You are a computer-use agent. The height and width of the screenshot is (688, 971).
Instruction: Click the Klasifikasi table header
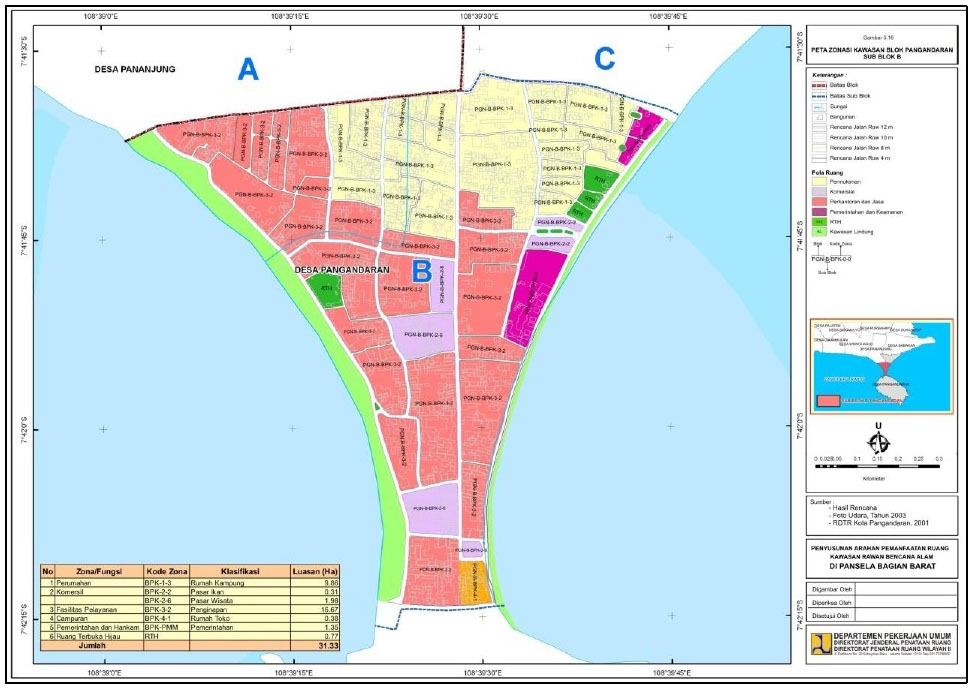click(x=240, y=572)
